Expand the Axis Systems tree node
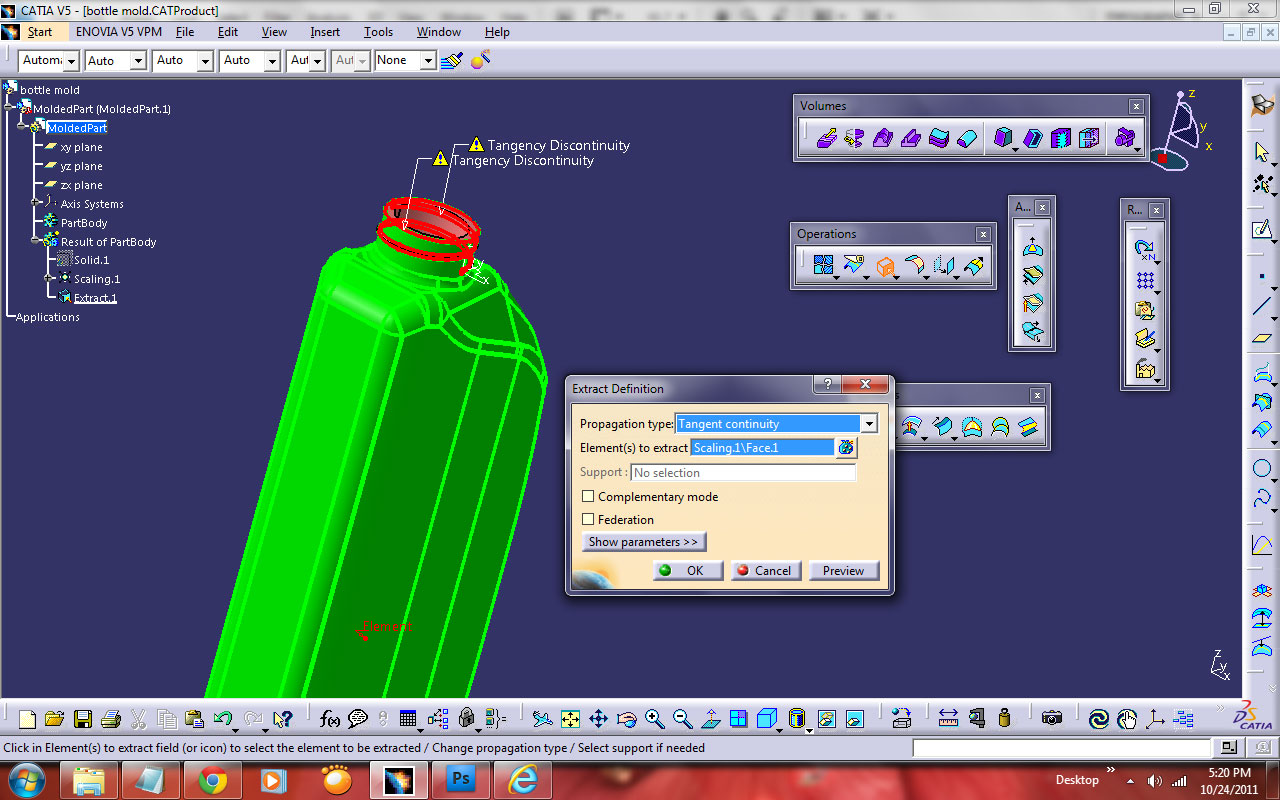 [36, 204]
